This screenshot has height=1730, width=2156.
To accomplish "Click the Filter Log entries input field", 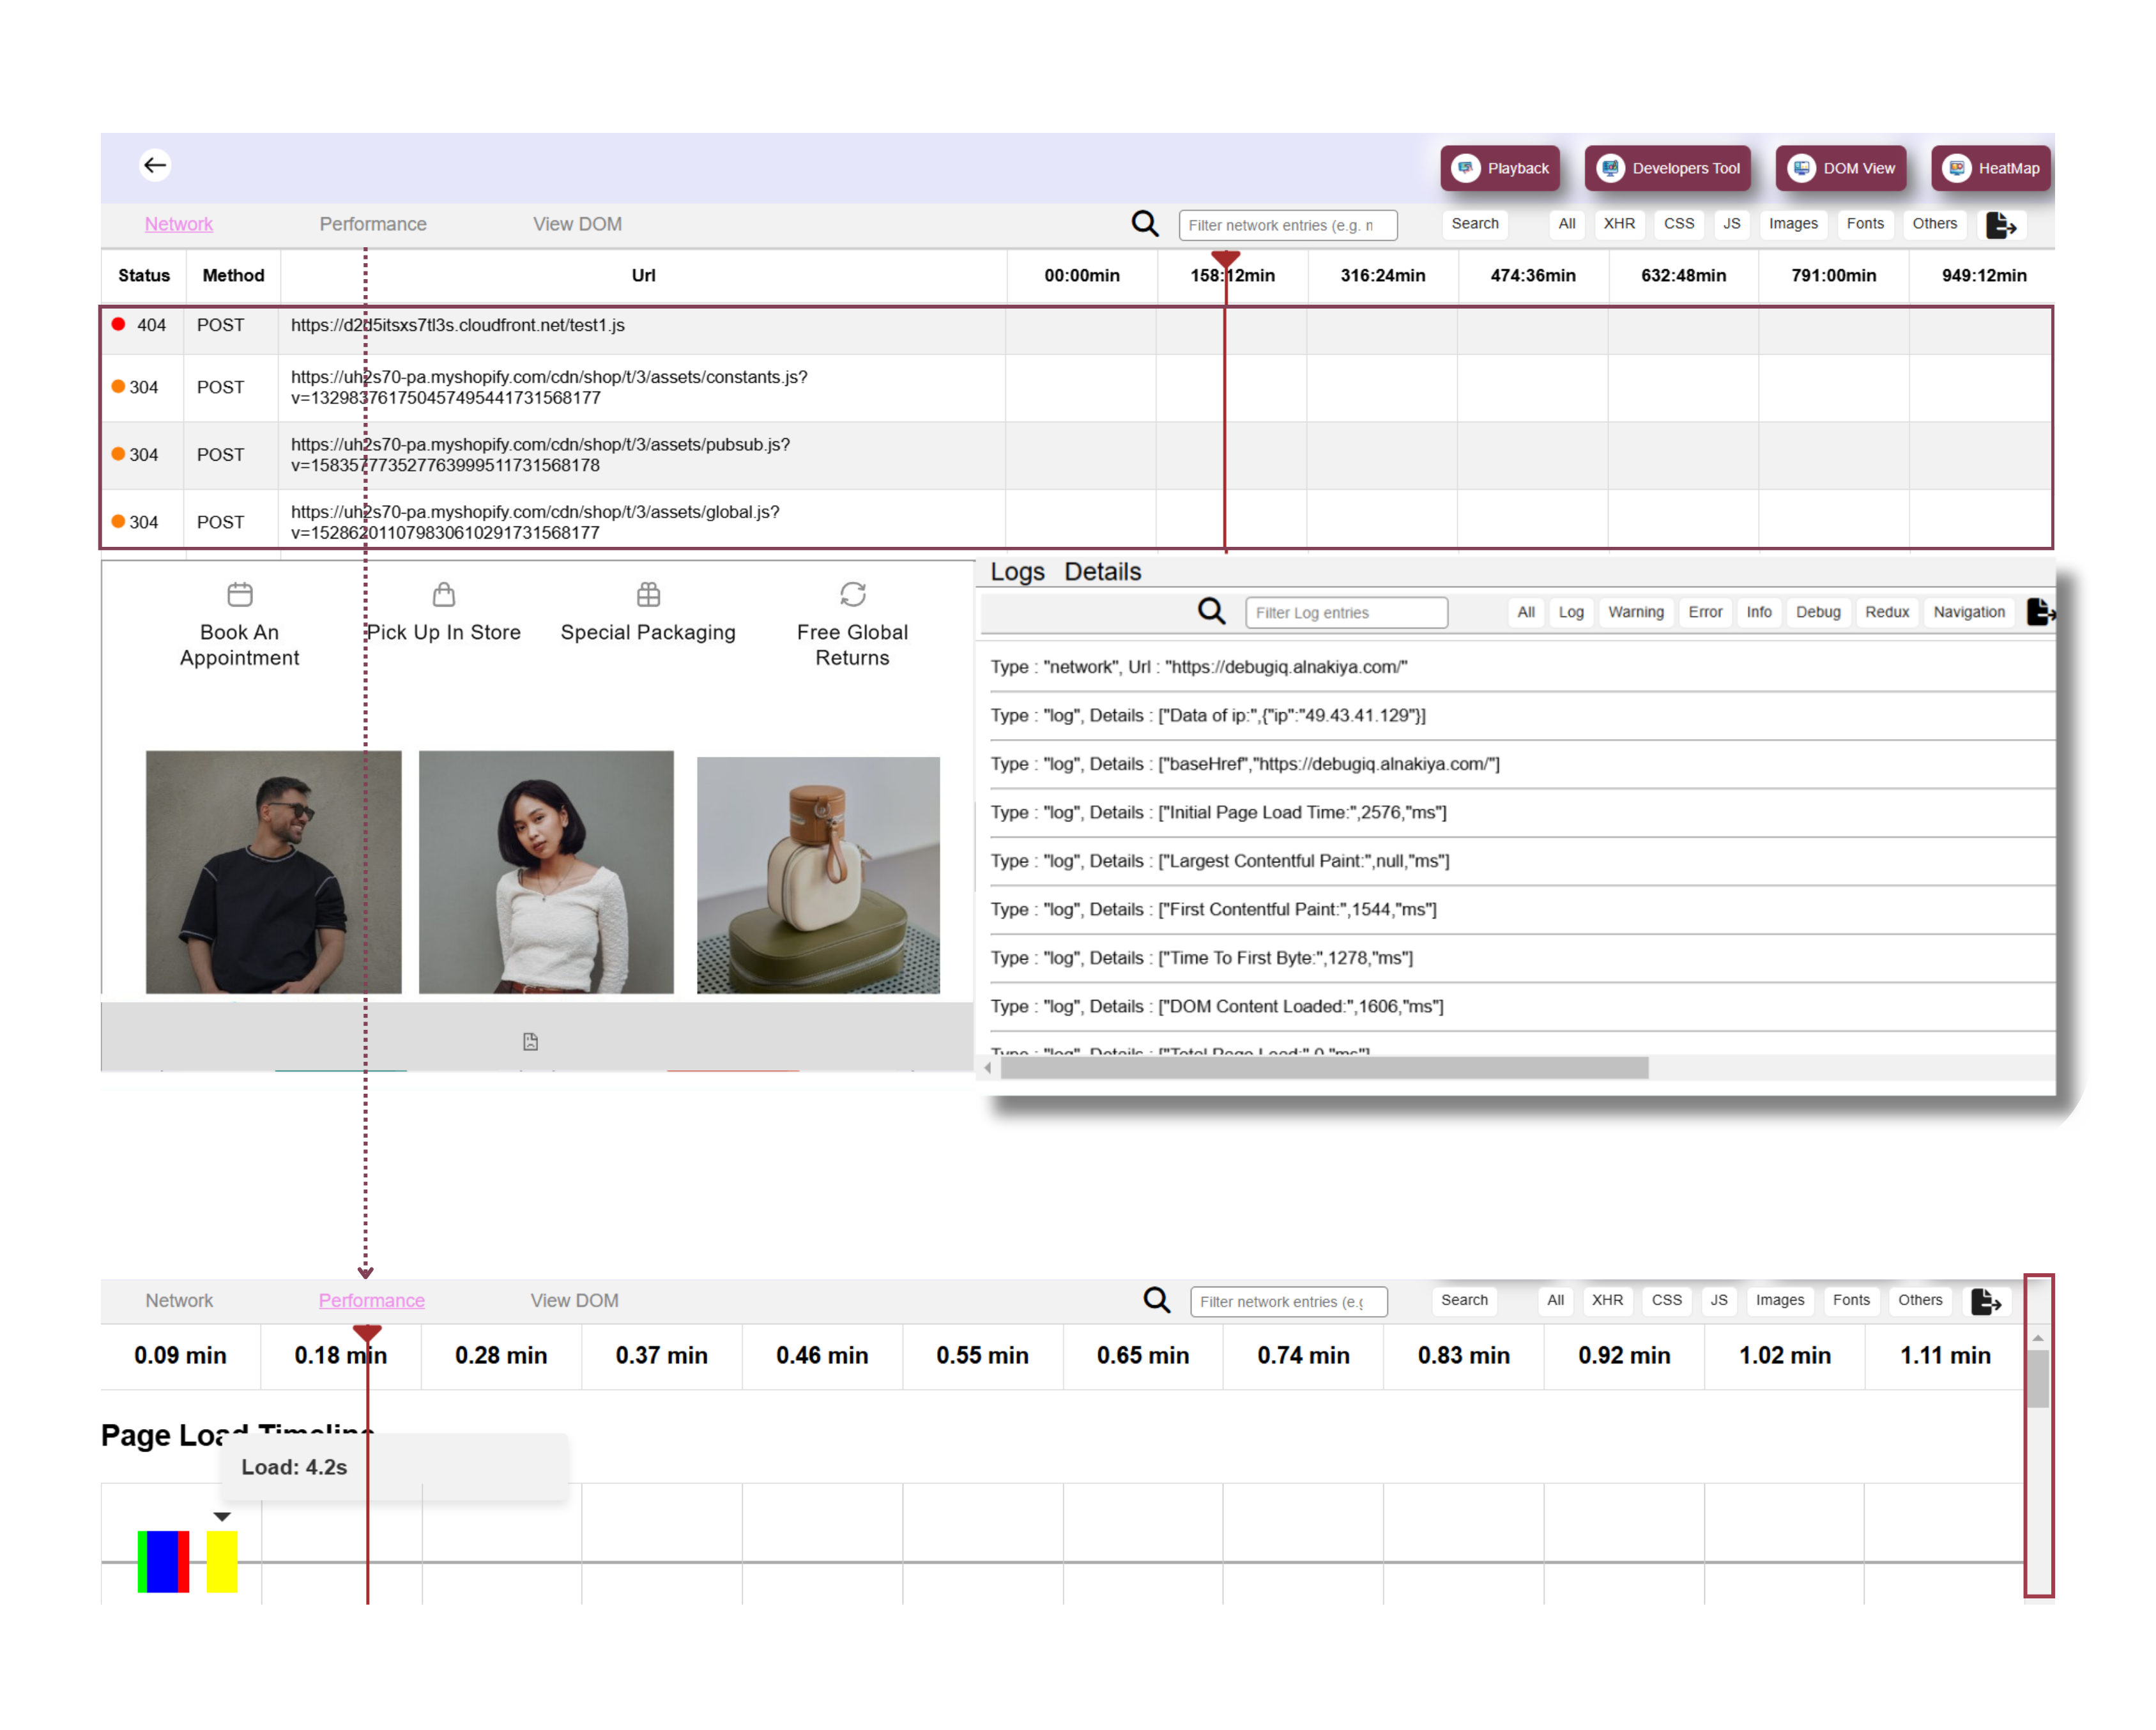I will (1346, 612).
